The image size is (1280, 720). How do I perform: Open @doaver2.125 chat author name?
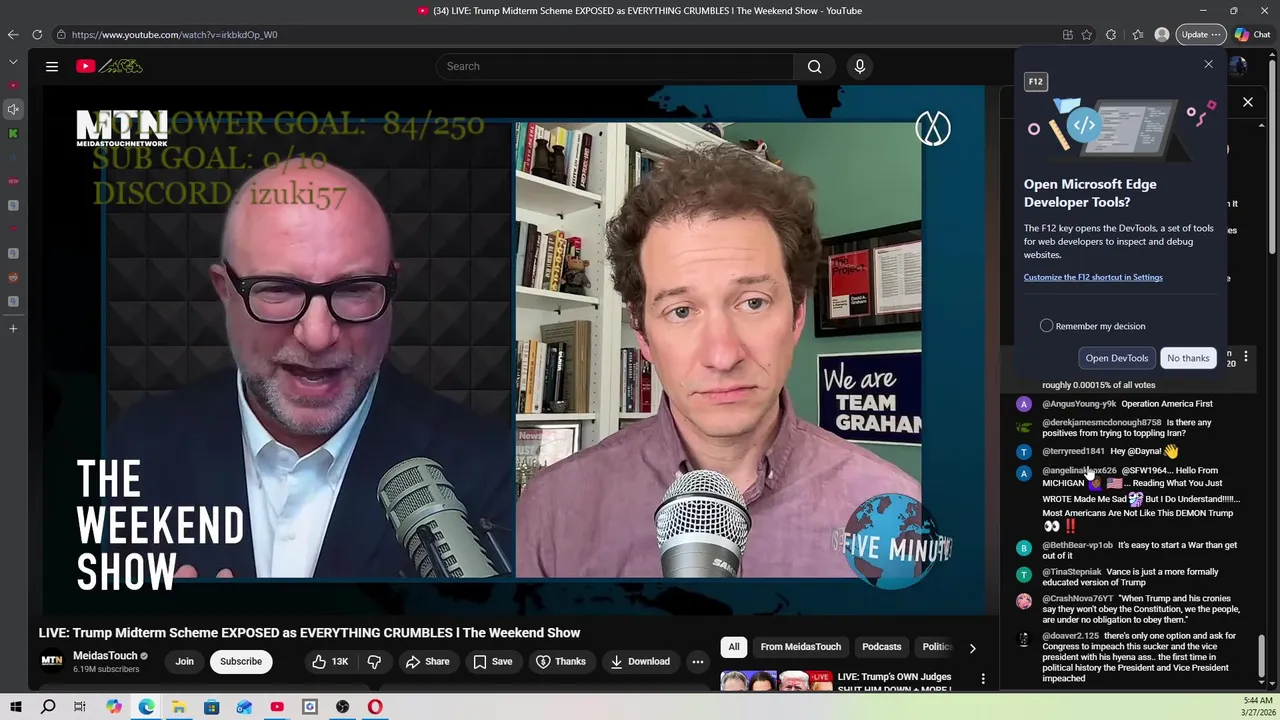pos(1070,635)
